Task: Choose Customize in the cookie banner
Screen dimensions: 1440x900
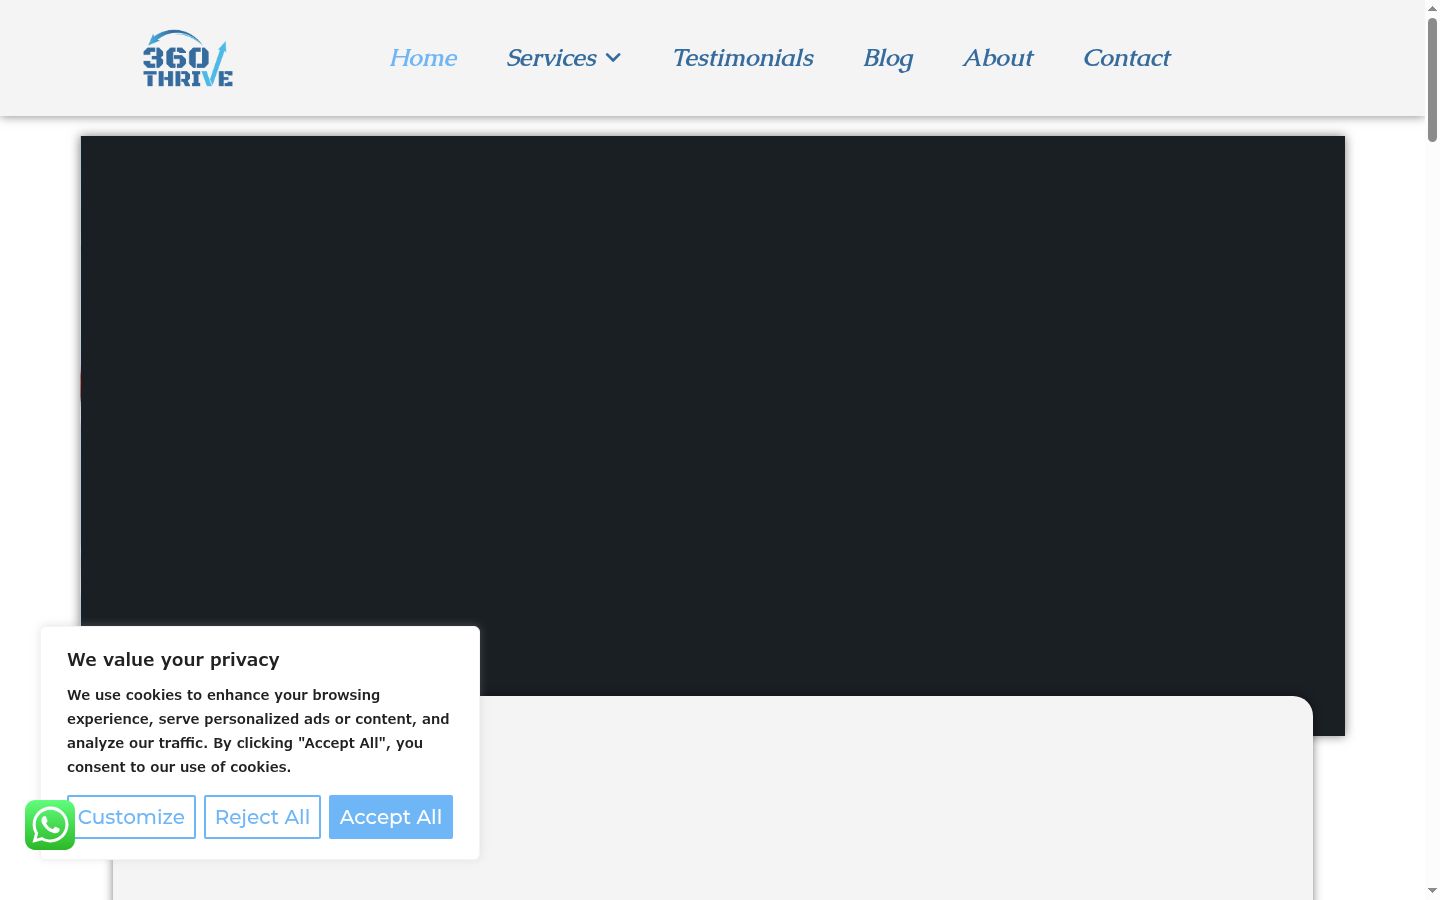Action: pyautogui.click(x=131, y=817)
